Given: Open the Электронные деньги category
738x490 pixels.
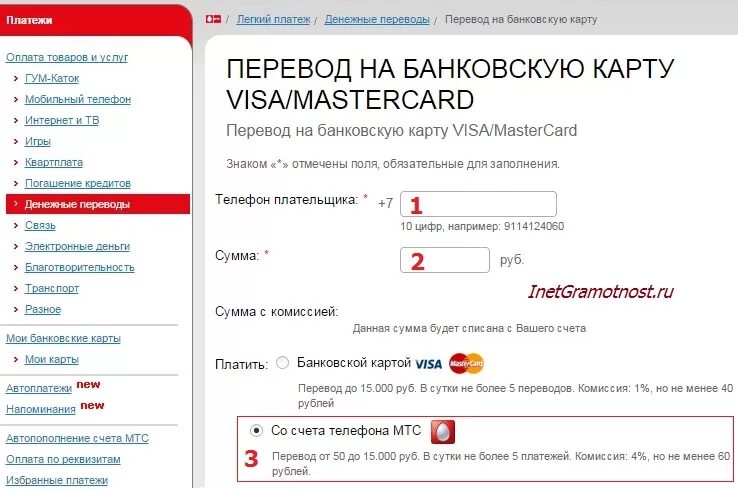Looking at the screenshot, I should [x=77, y=246].
